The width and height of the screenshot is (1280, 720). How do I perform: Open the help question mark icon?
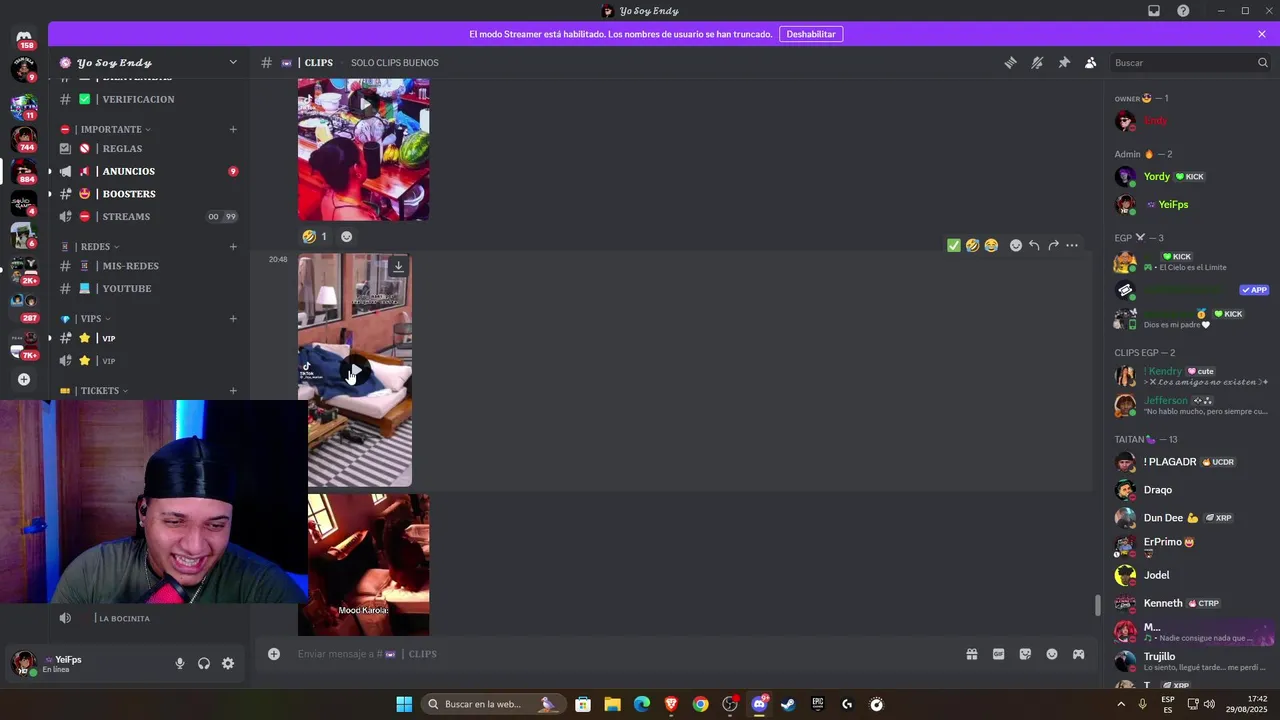click(1183, 11)
